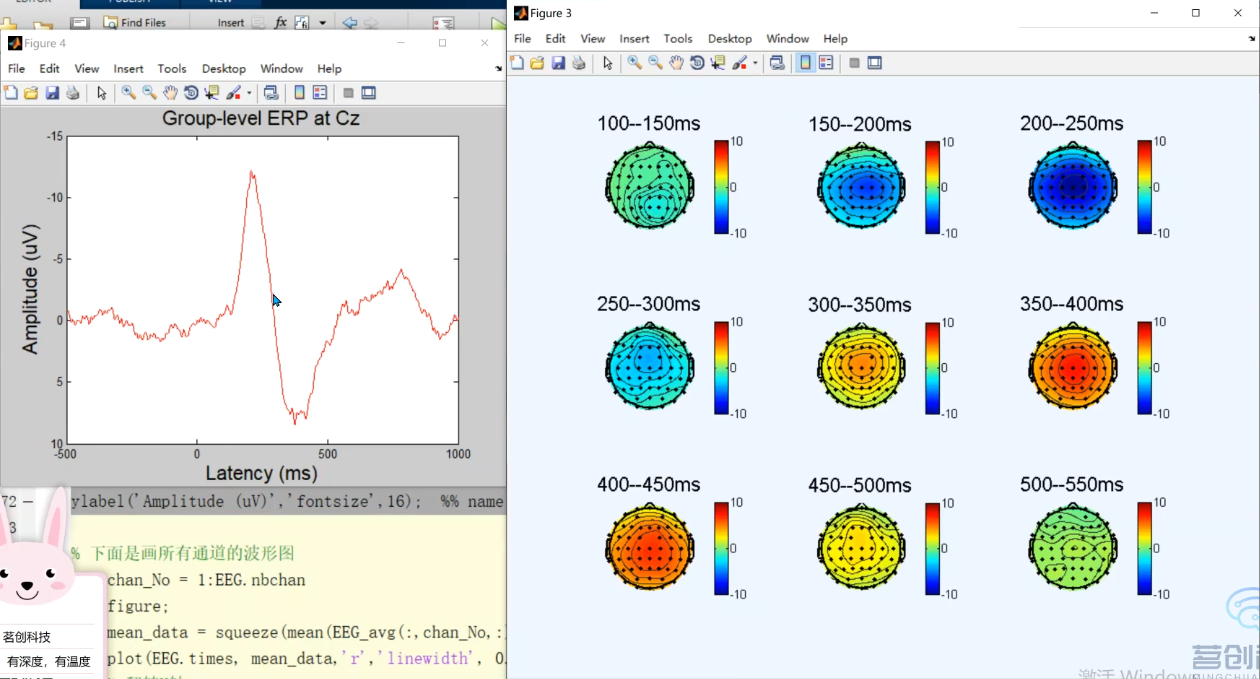
Task: Select the Pan hand tool in Figure 3
Action: [x=676, y=63]
